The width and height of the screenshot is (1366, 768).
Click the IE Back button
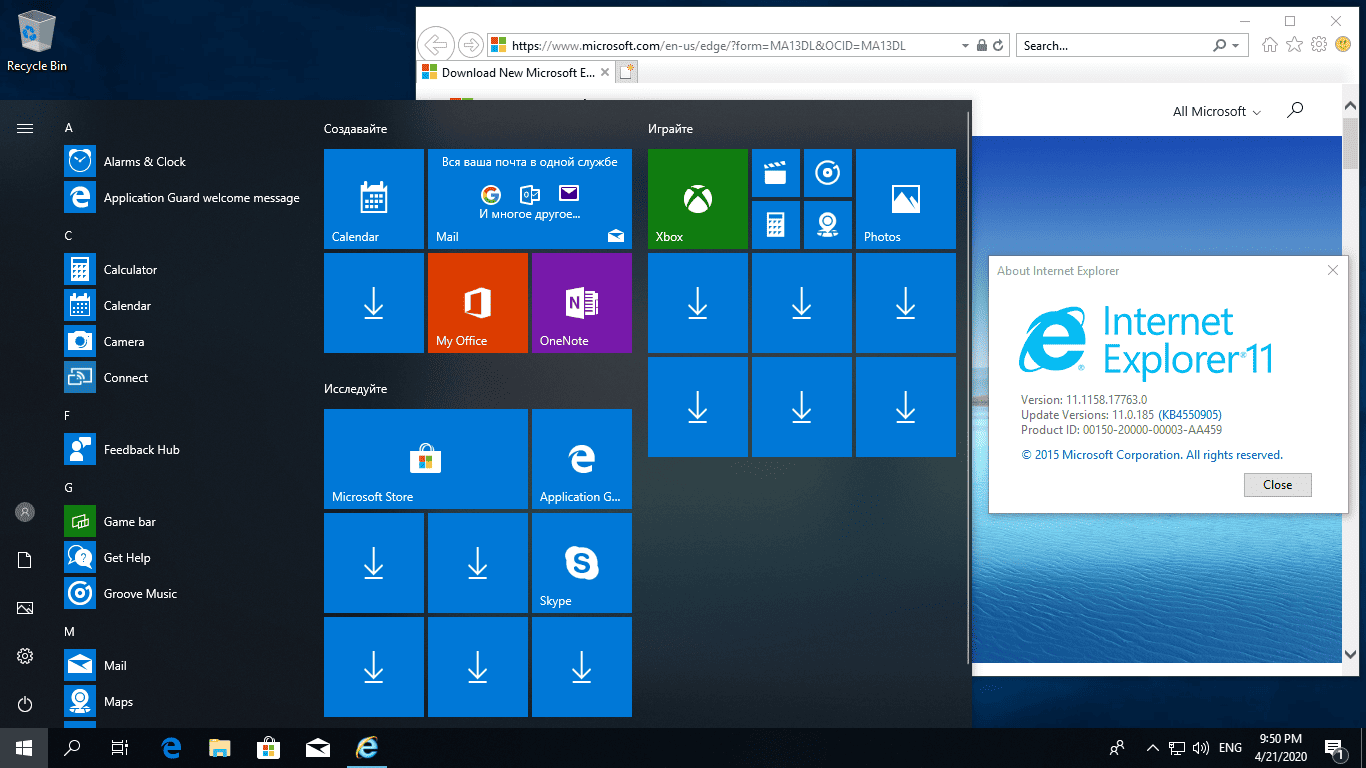pyautogui.click(x=435, y=45)
